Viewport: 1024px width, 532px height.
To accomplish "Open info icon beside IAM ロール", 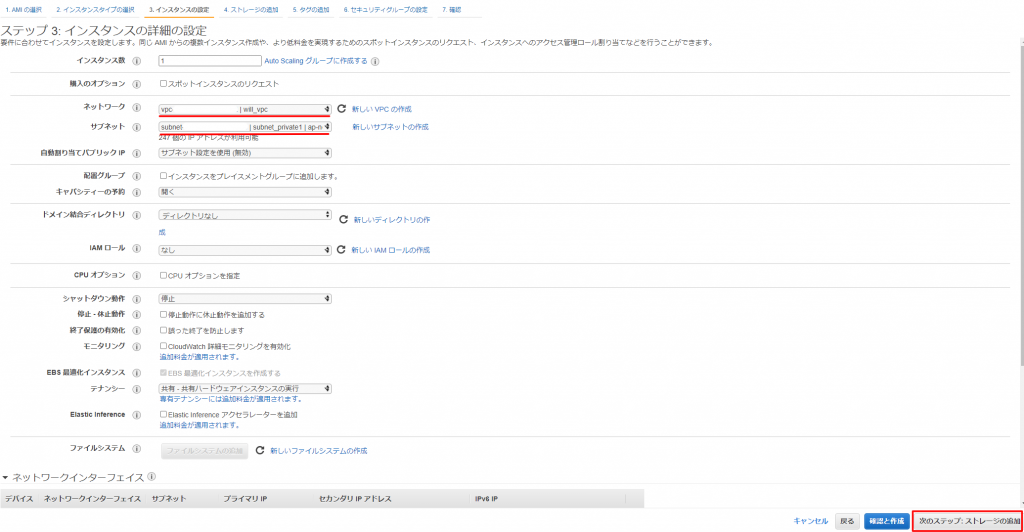I will tap(136, 249).
